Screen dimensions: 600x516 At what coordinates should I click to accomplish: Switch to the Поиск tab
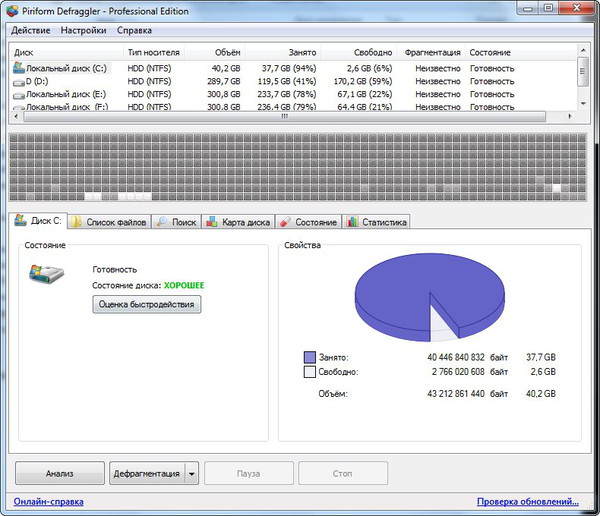pyautogui.click(x=176, y=222)
